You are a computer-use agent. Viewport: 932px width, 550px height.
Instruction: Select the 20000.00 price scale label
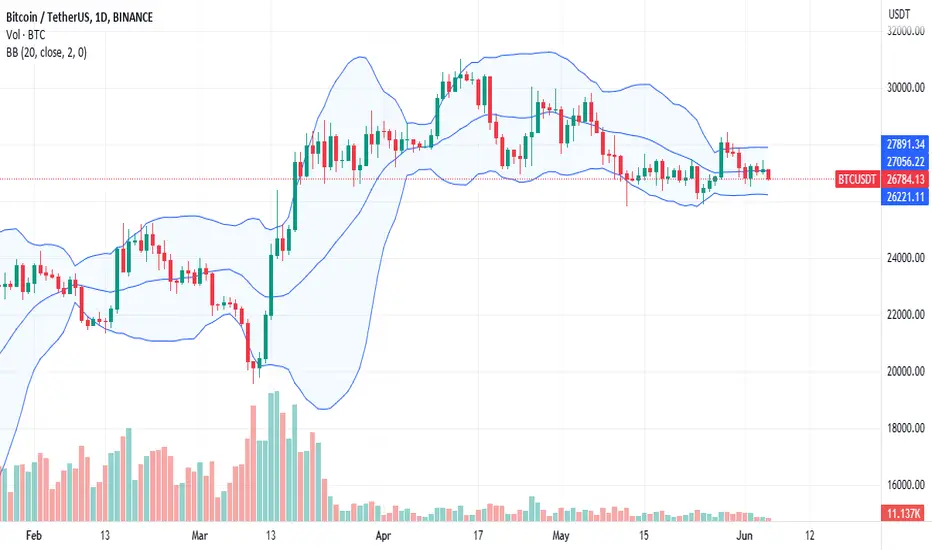905,371
